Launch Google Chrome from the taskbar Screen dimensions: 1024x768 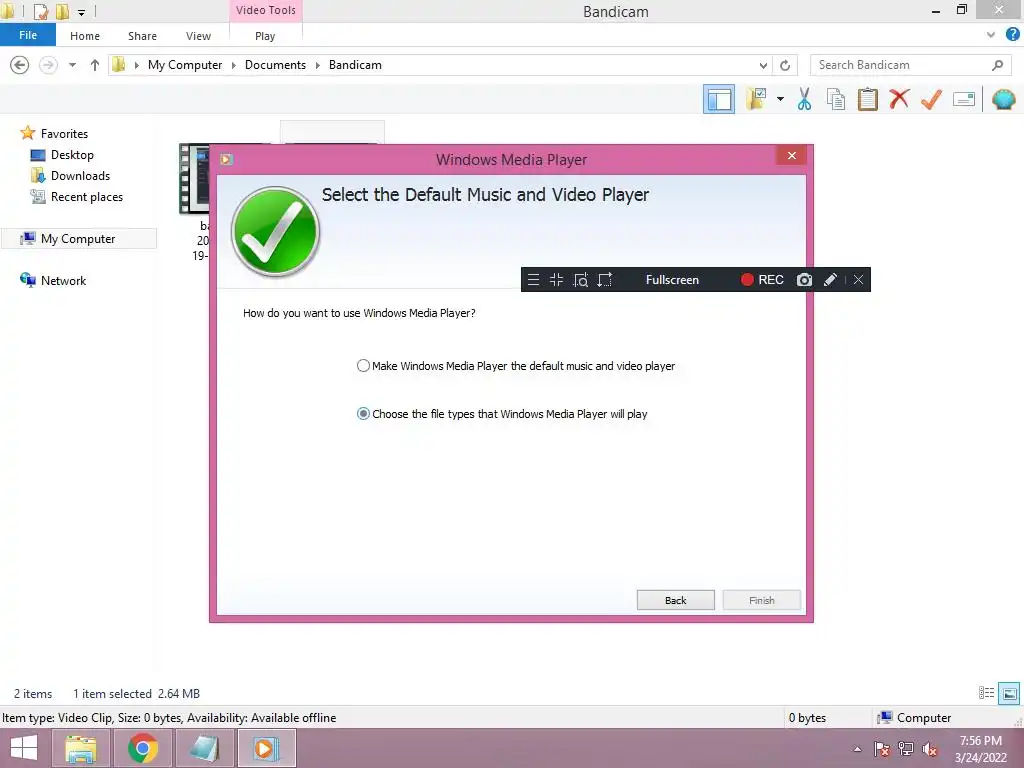(143, 748)
